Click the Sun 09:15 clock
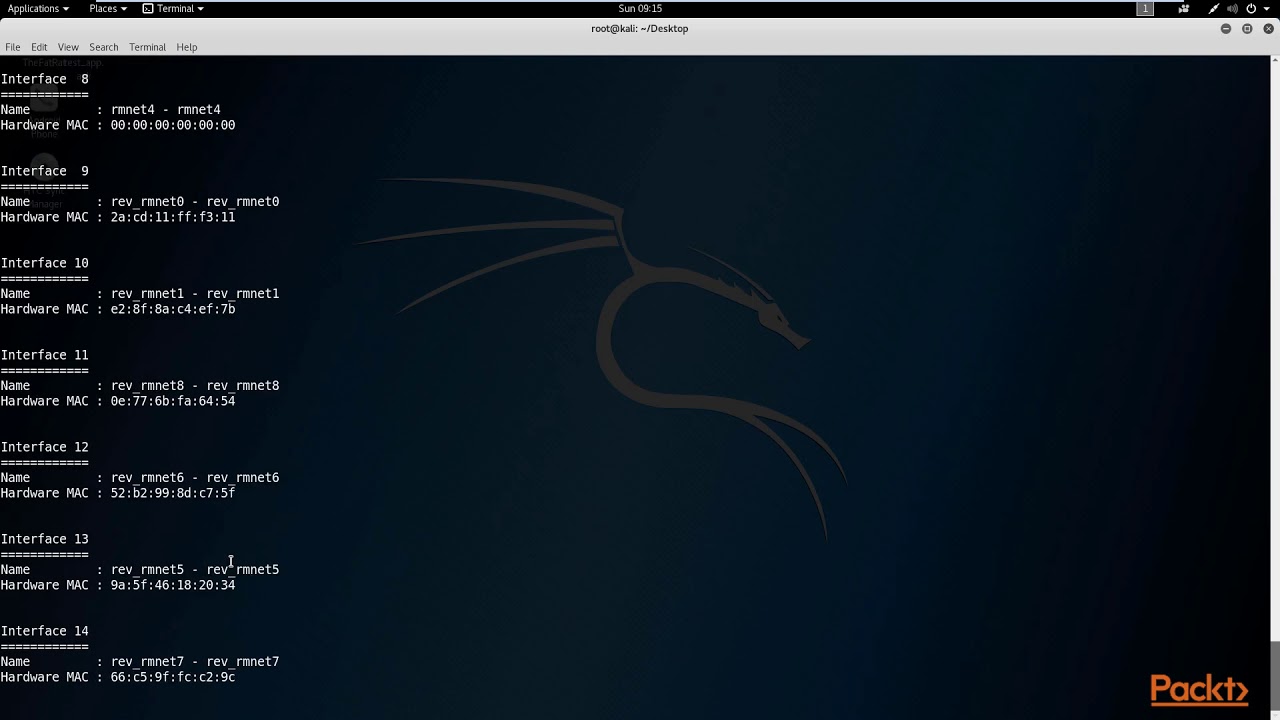This screenshot has width=1280, height=720. 640,8
